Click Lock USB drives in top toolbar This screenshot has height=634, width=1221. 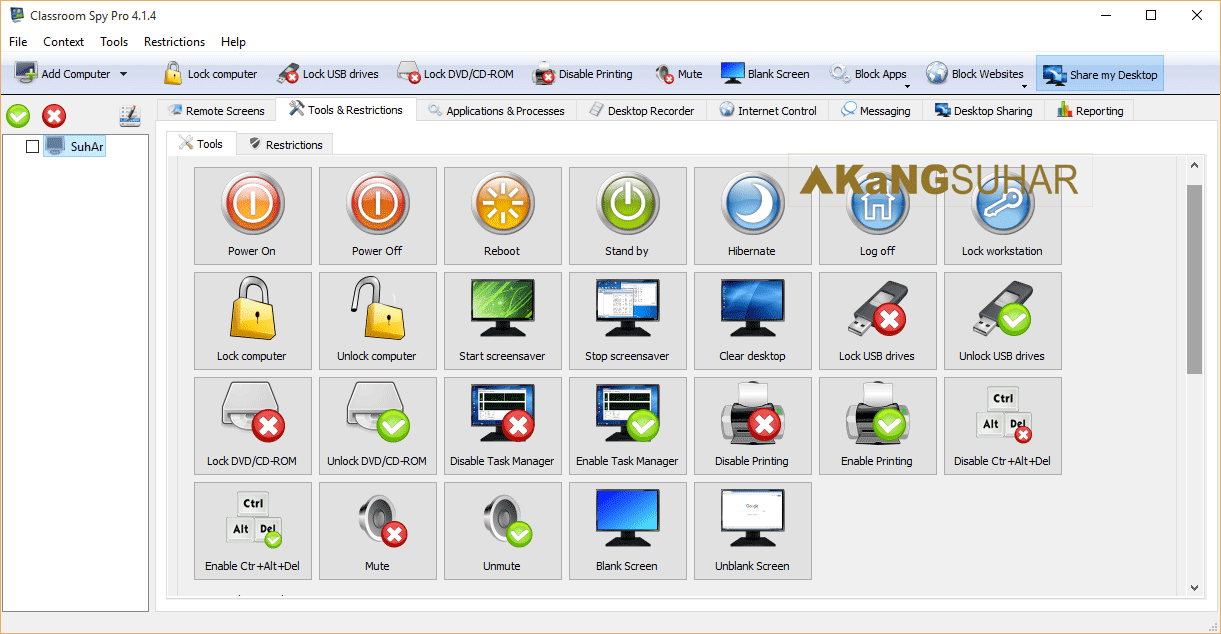tap(327, 74)
